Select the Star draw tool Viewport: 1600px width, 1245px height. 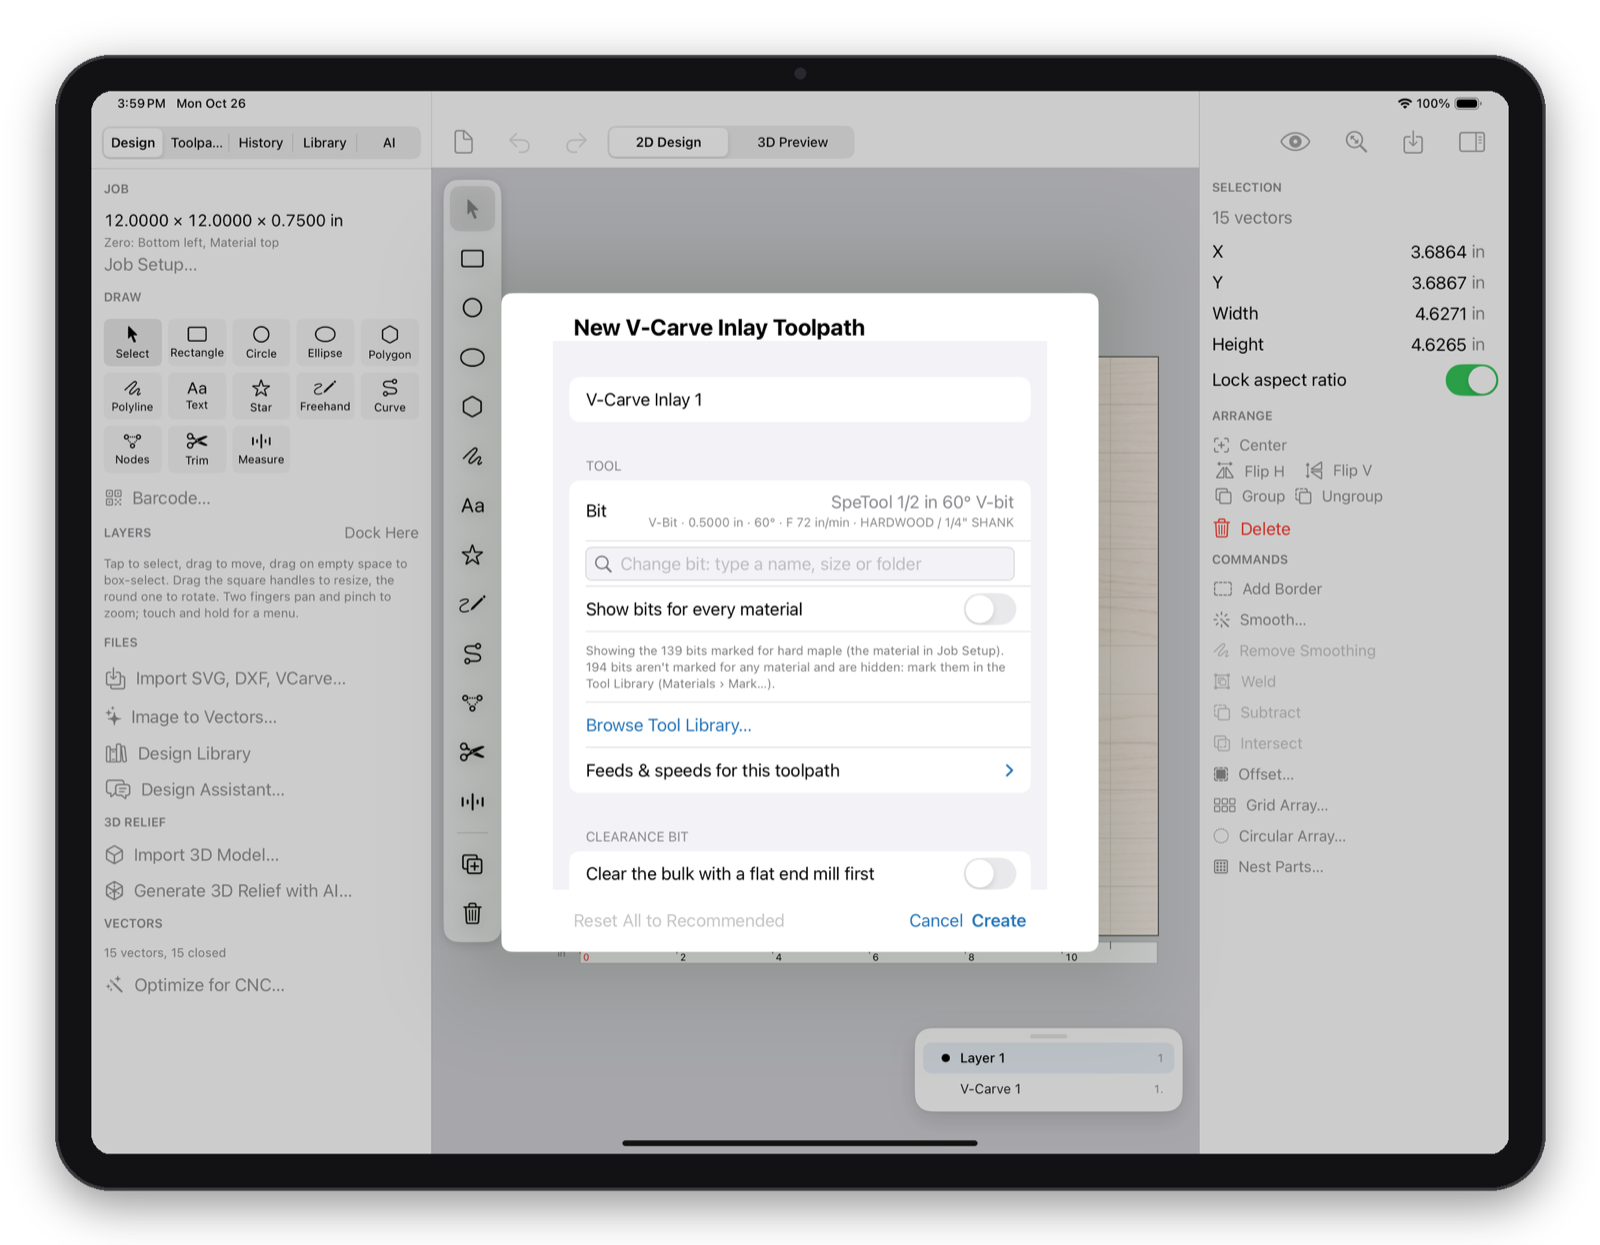tap(261, 395)
